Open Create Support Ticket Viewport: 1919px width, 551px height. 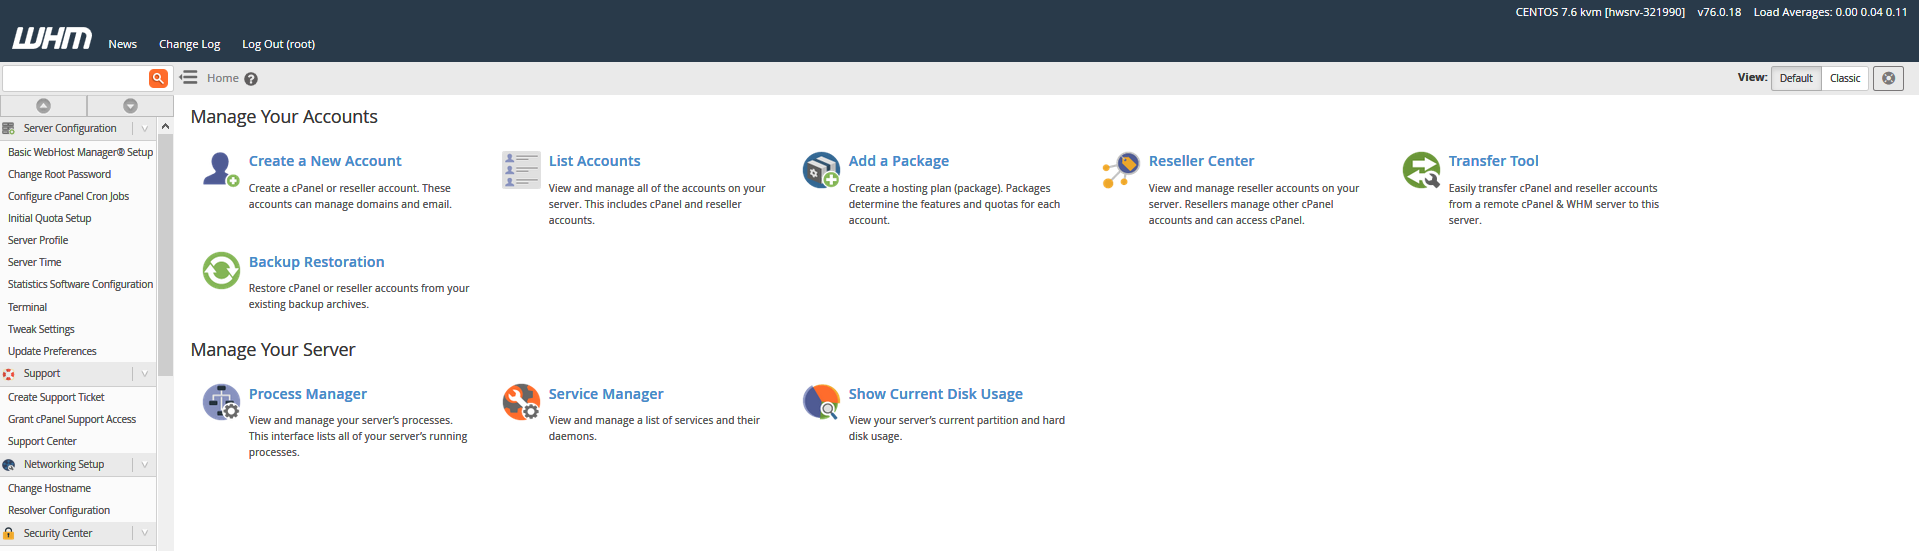click(x=56, y=397)
